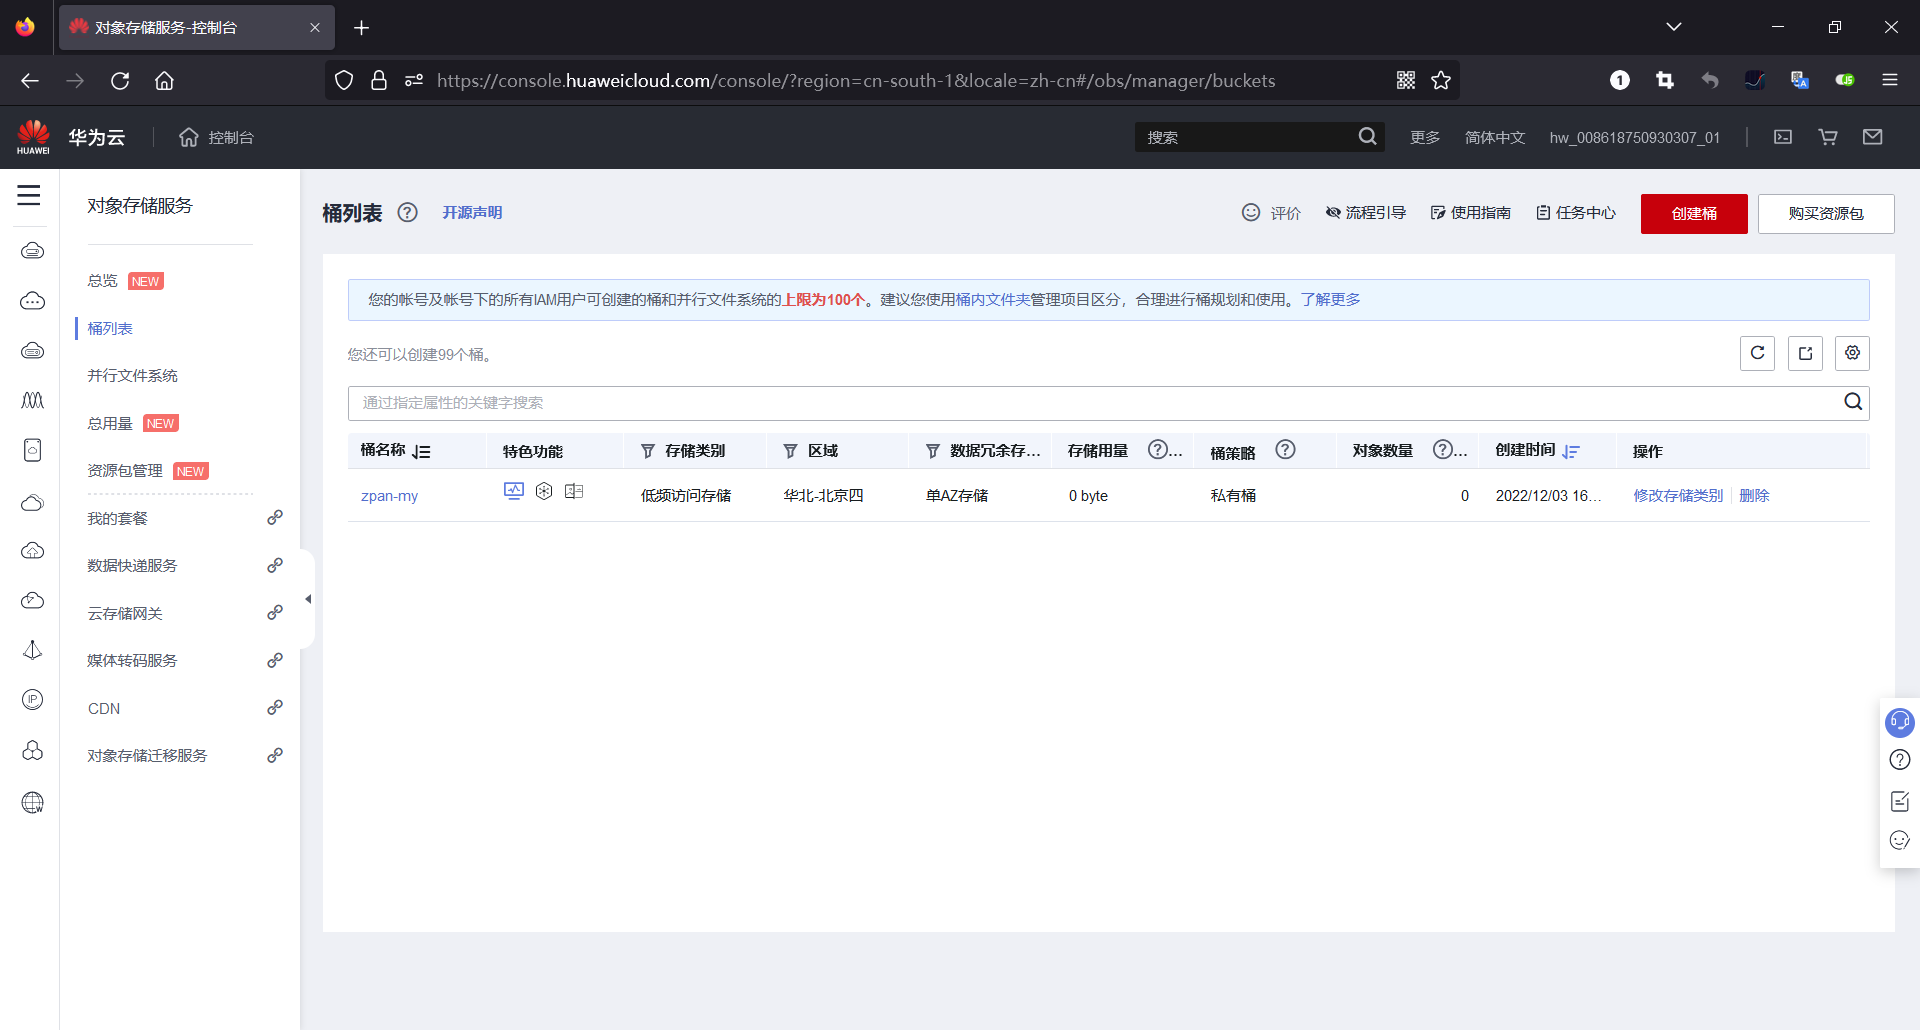Click the globe icon in the left strip

pos(33,802)
